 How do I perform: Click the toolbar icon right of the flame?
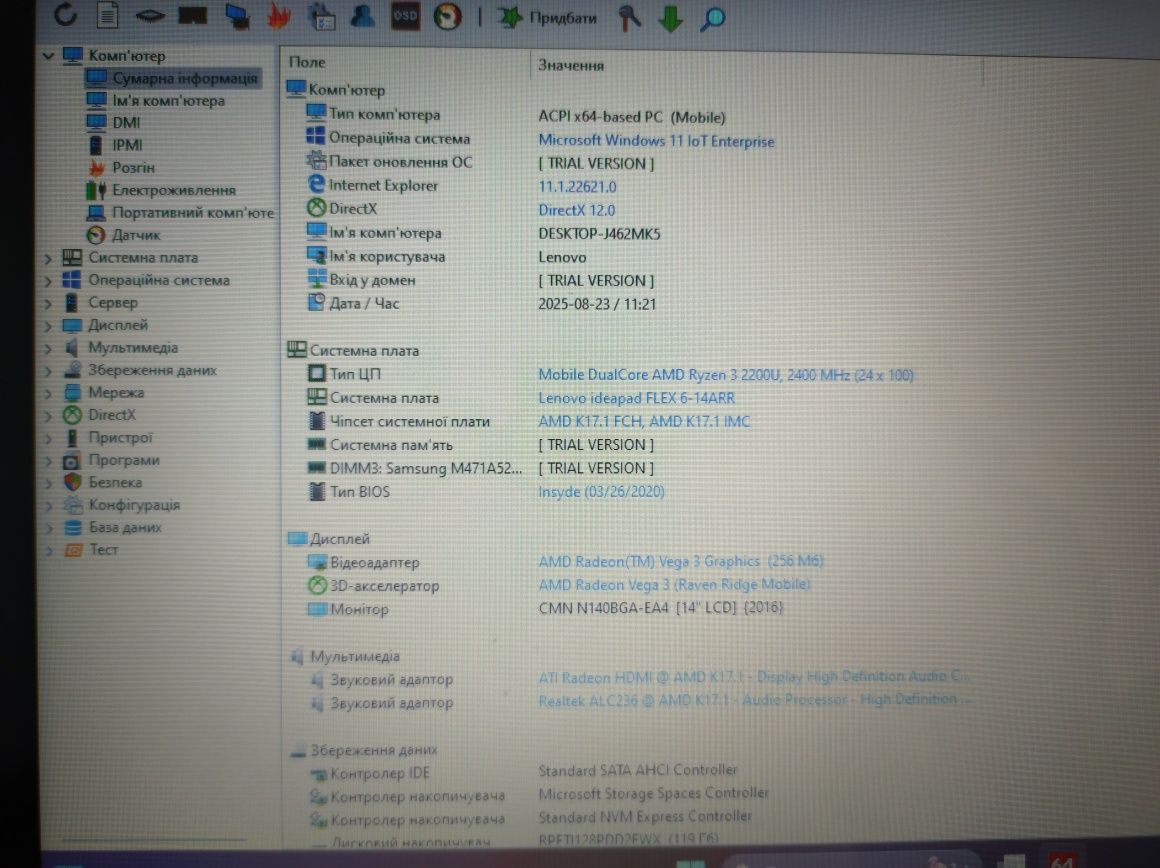(321, 16)
